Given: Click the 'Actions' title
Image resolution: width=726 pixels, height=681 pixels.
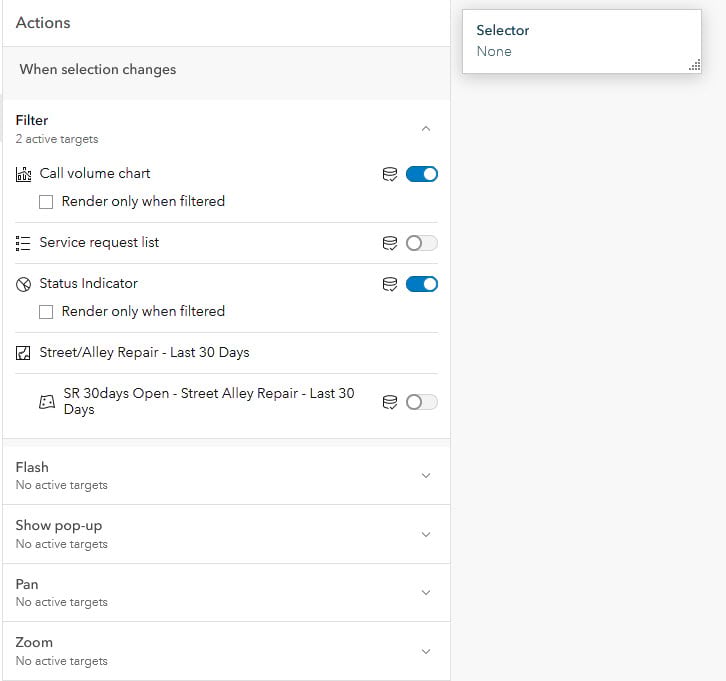Looking at the screenshot, I should pos(43,23).
